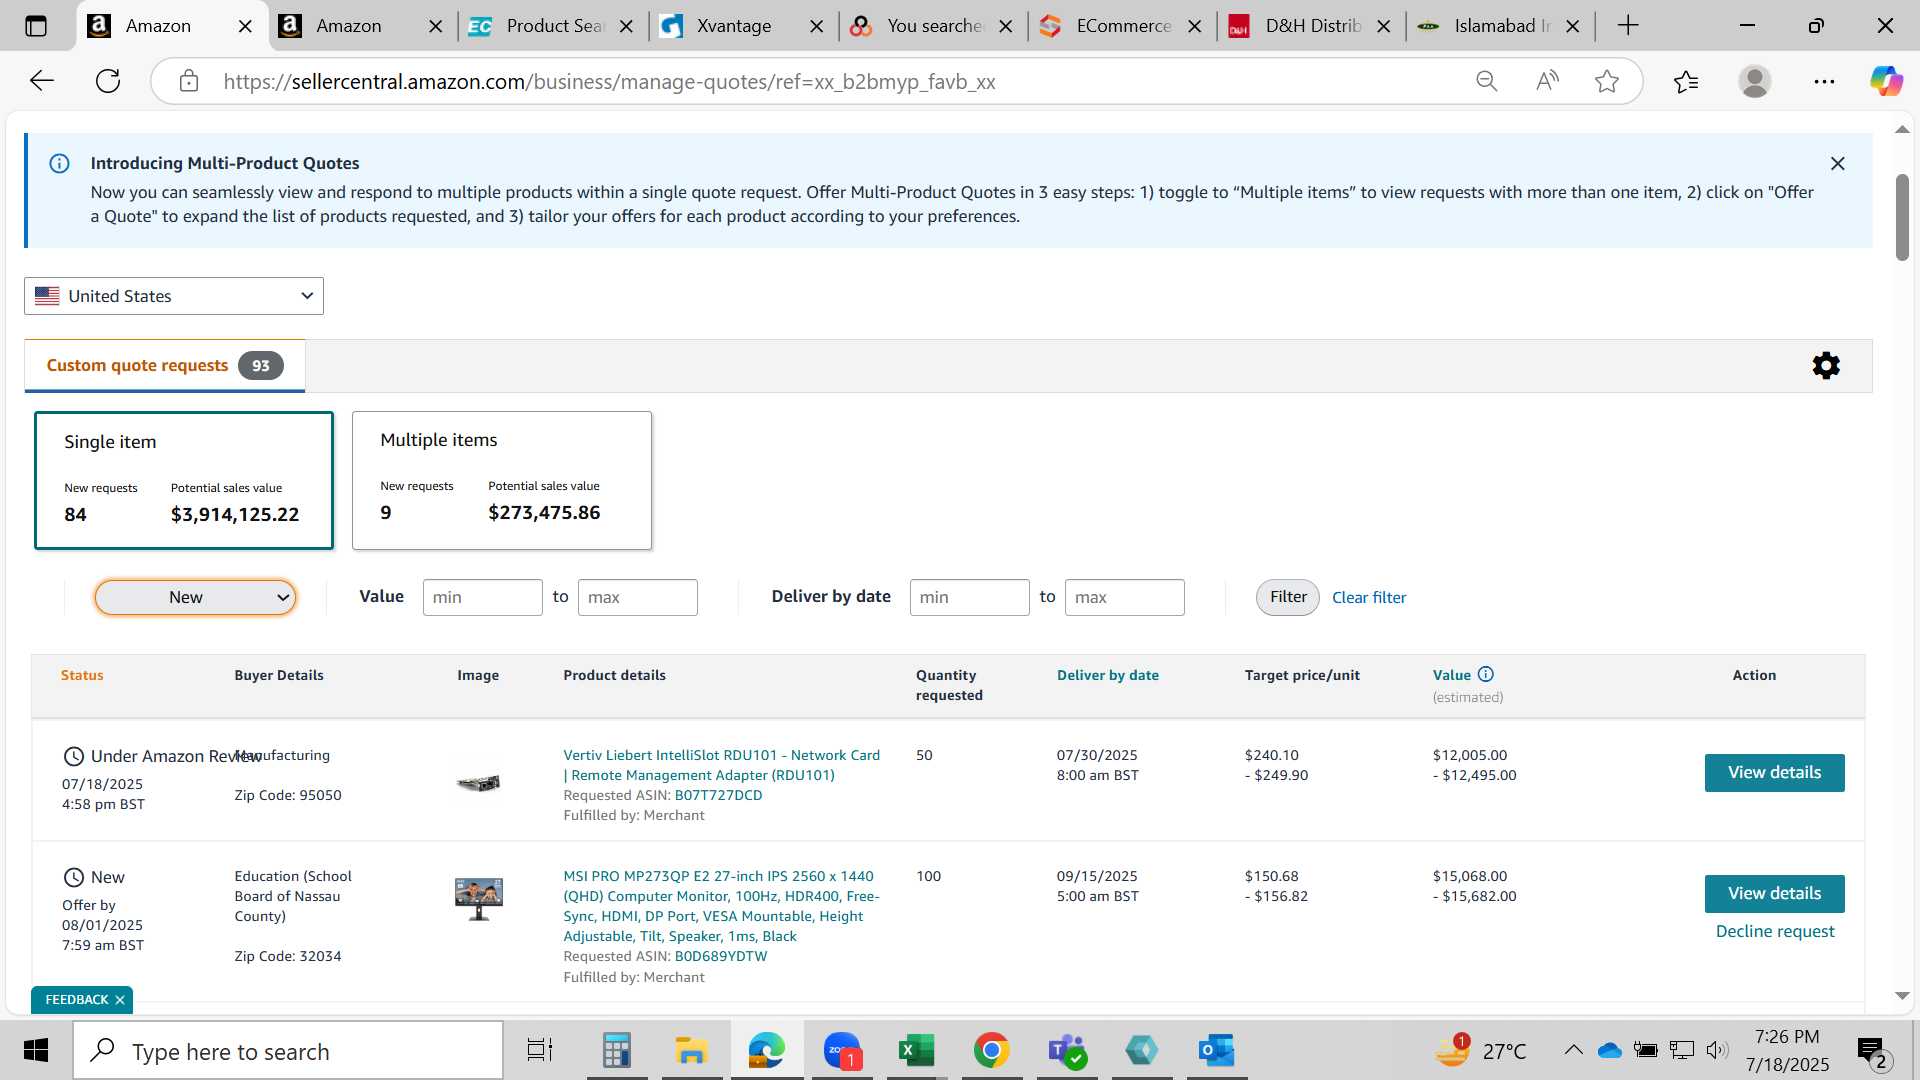Open Windows Start menu

[36, 1051]
